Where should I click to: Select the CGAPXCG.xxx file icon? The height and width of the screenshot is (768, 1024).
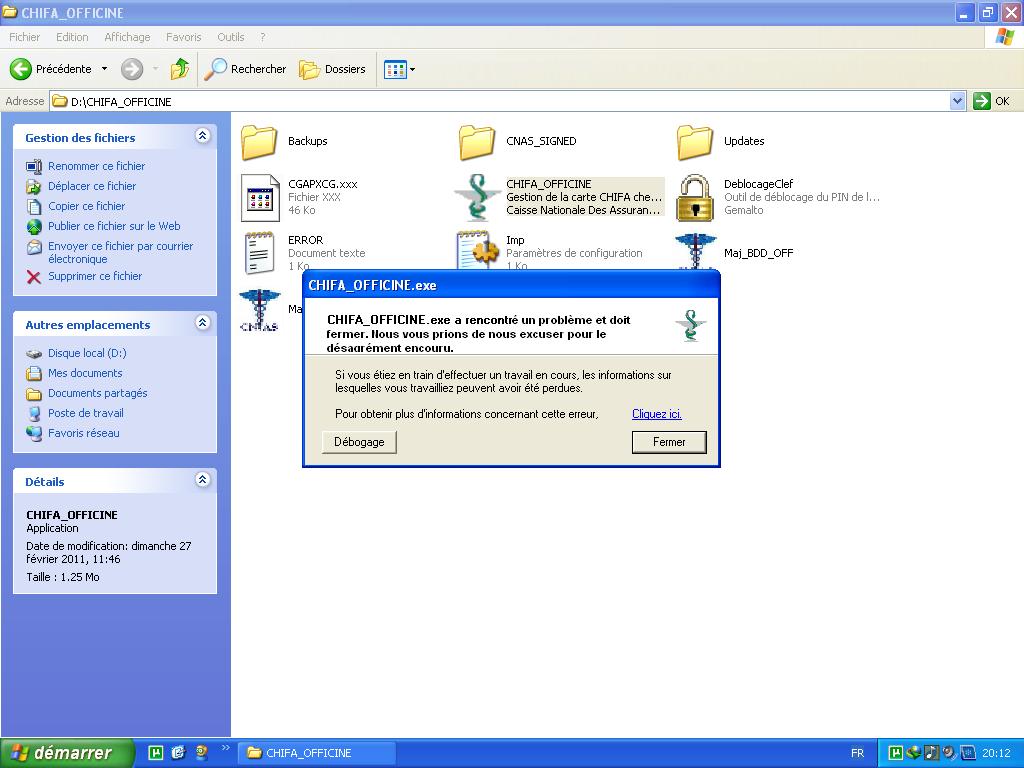coord(260,197)
